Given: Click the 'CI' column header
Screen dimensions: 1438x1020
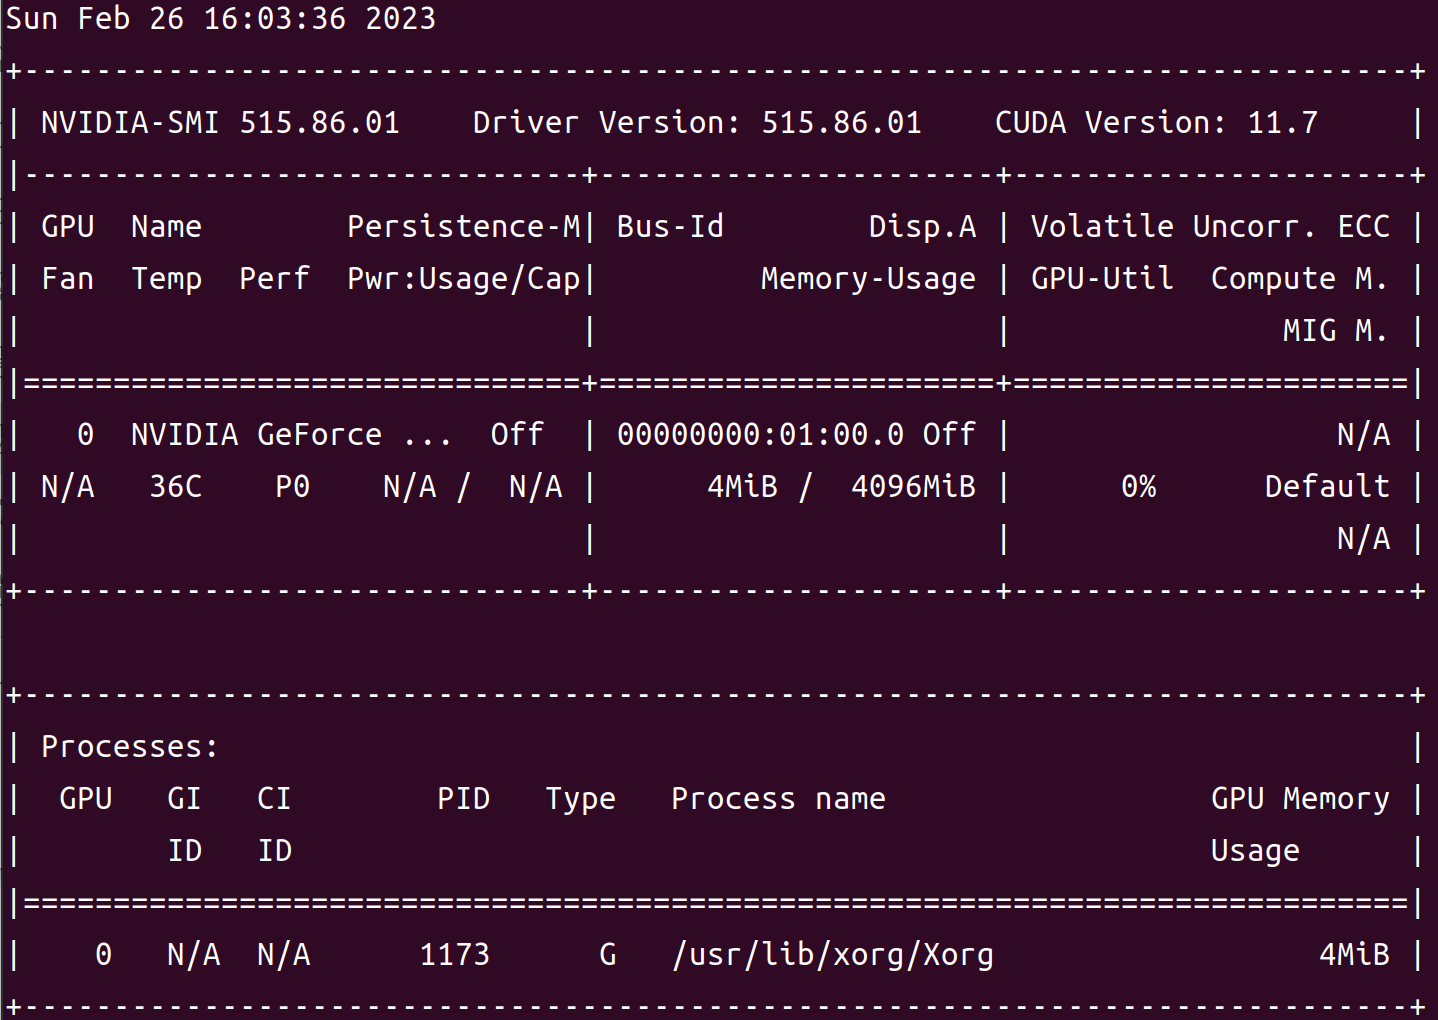Looking at the screenshot, I should tap(274, 799).
